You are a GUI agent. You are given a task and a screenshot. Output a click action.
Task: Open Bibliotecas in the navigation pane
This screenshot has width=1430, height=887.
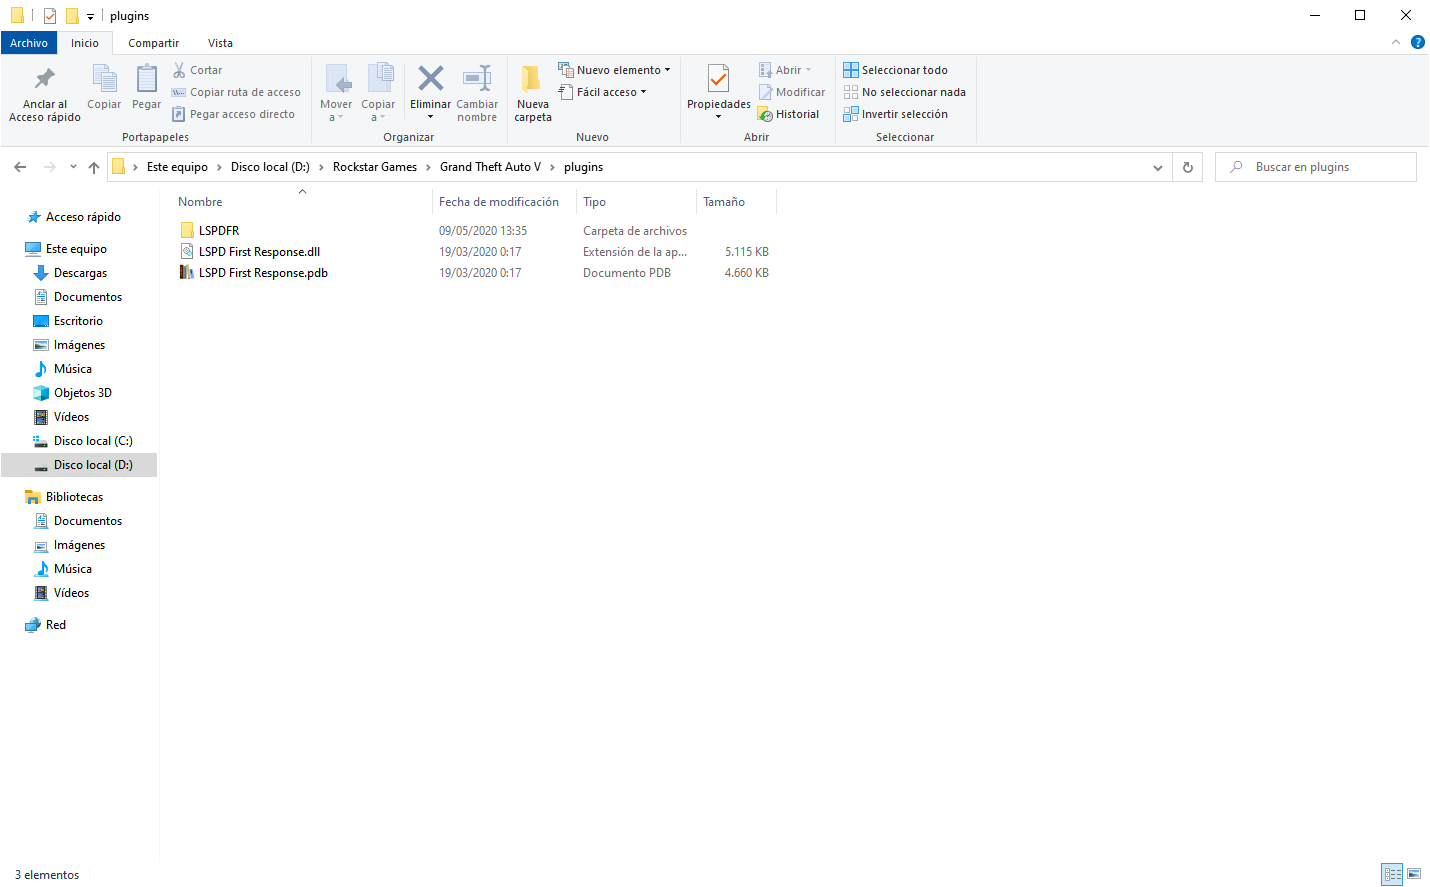coord(74,497)
